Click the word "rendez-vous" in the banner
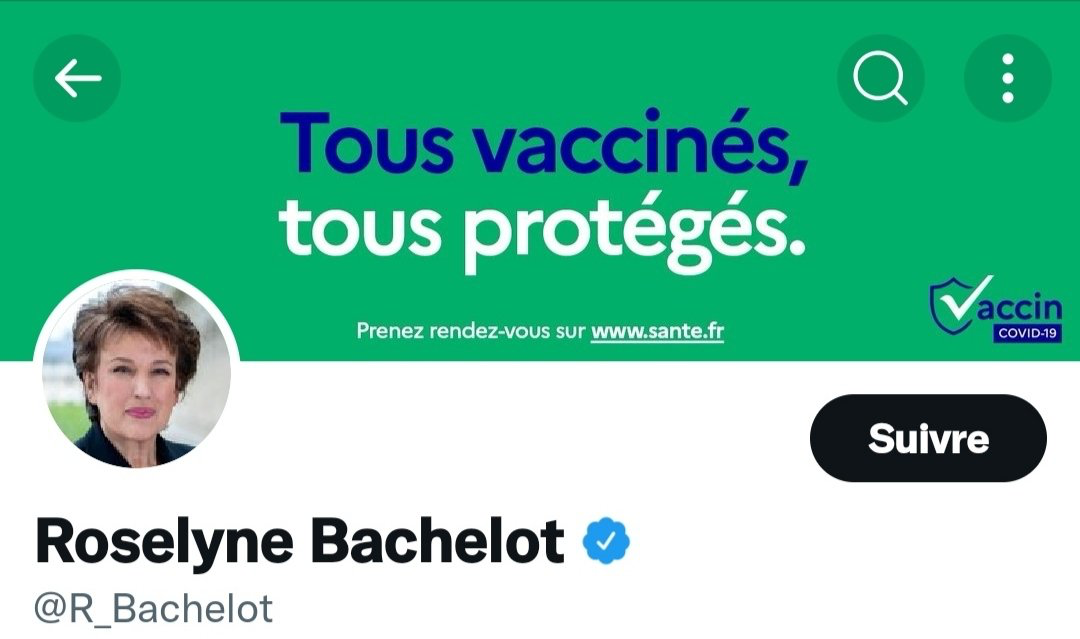 pyautogui.click(x=489, y=330)
